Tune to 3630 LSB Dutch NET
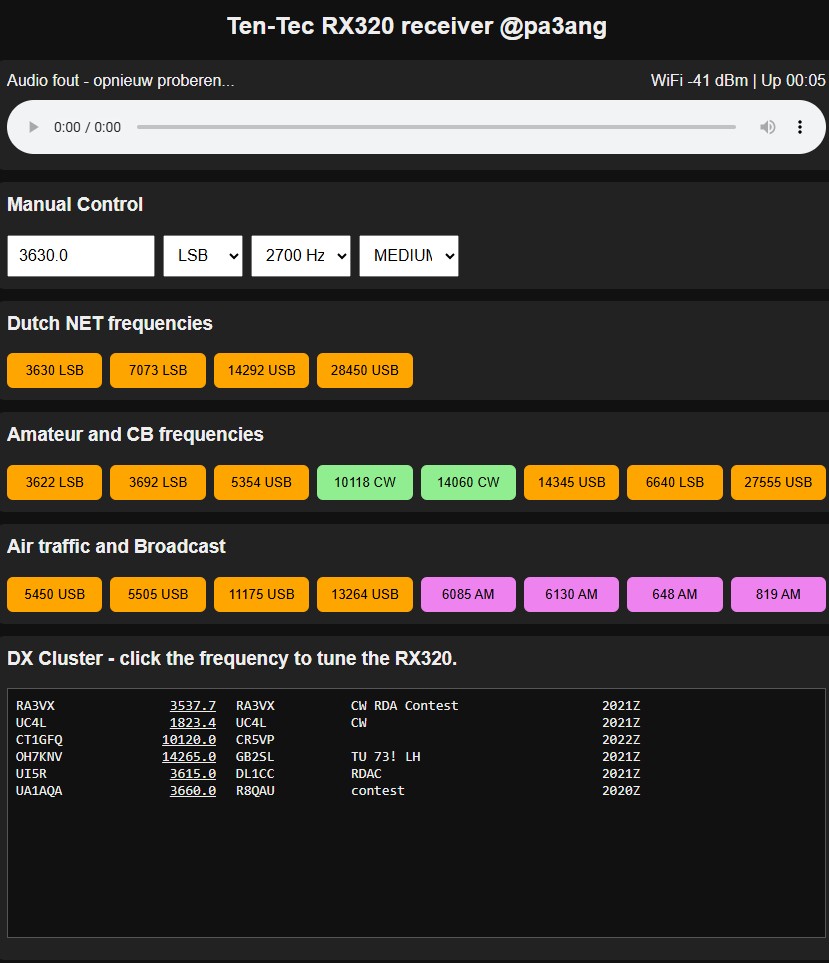829x963 pixels. (55, 370)
